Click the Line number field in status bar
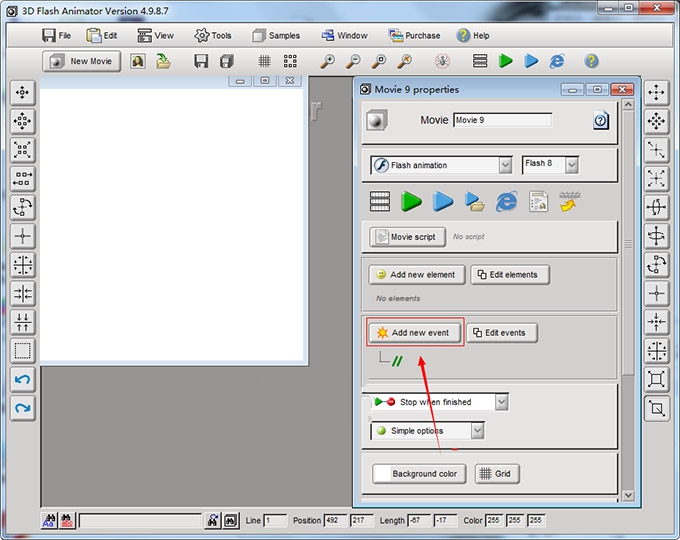Image resolution: width=680 pixels, height=540 pixels. (x=275, y=520)
